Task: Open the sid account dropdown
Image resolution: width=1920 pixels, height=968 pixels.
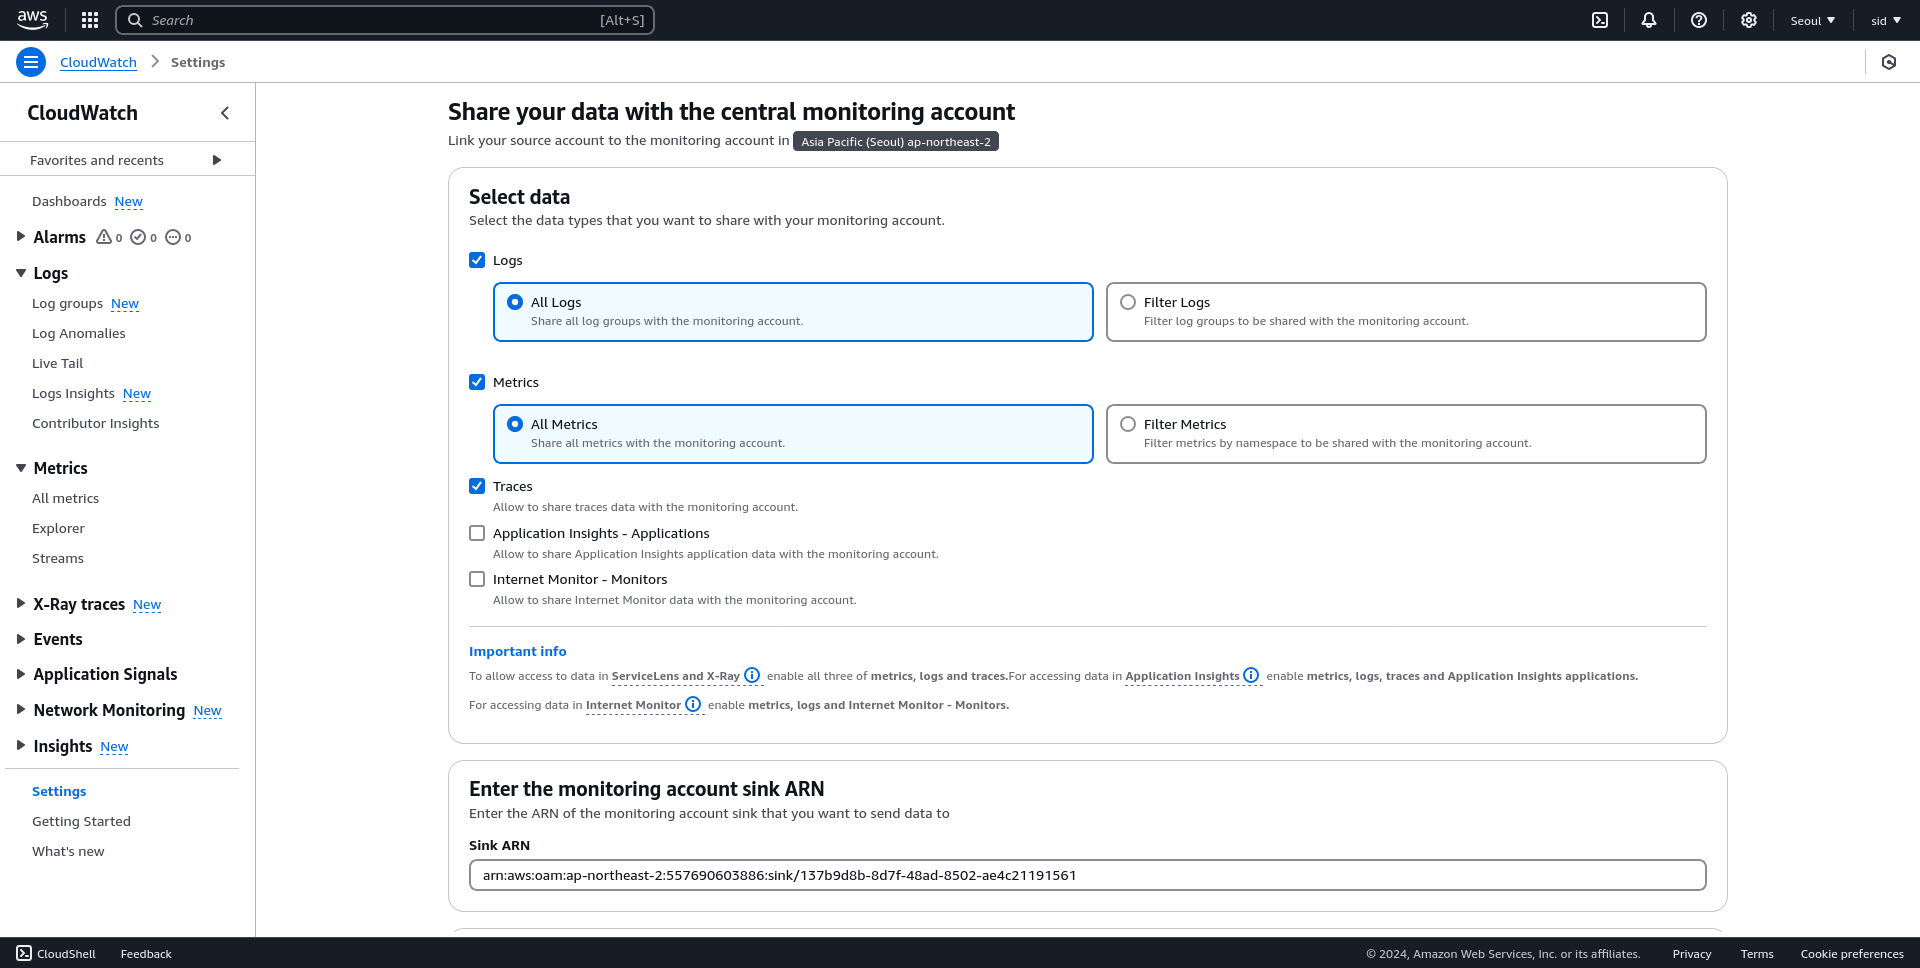Action: pos(1886,20)
